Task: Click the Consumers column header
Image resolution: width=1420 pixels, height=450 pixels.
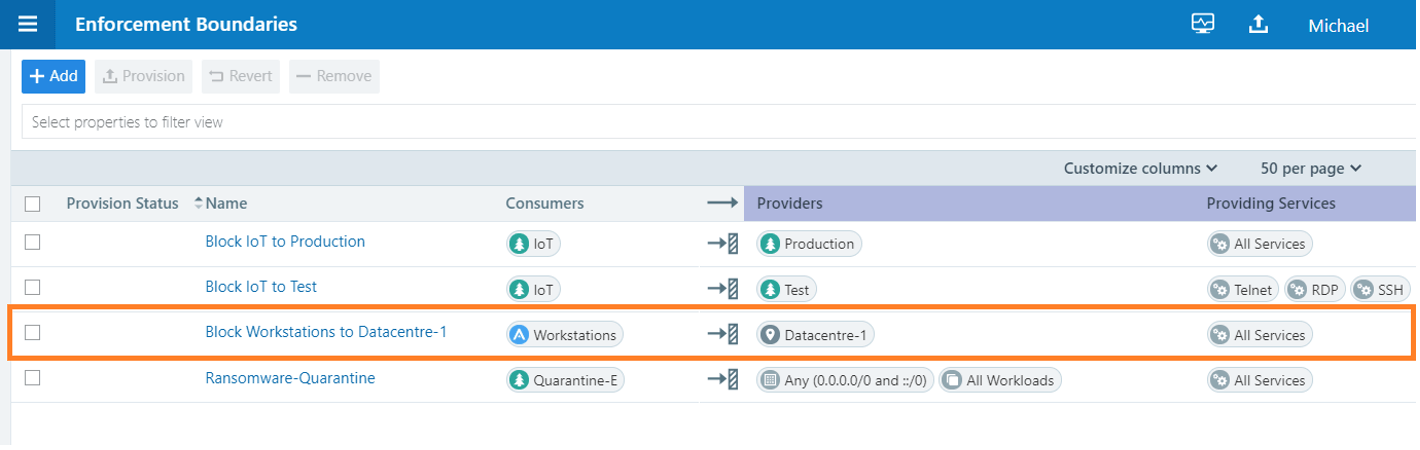Action: pyautogui.click(x=545, y=203)
